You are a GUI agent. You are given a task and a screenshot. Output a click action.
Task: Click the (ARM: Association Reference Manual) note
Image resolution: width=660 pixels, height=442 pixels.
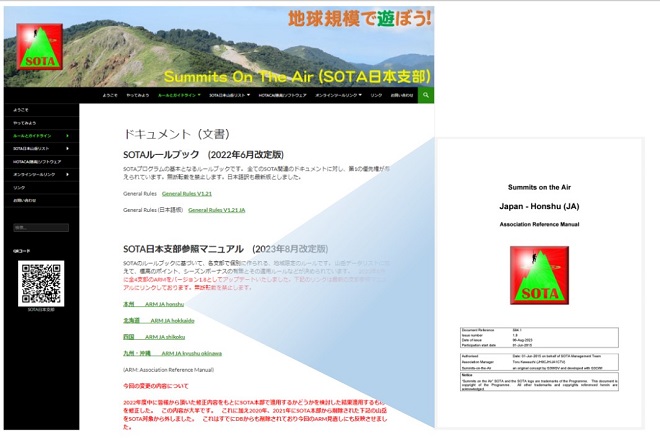coord(168,370)
